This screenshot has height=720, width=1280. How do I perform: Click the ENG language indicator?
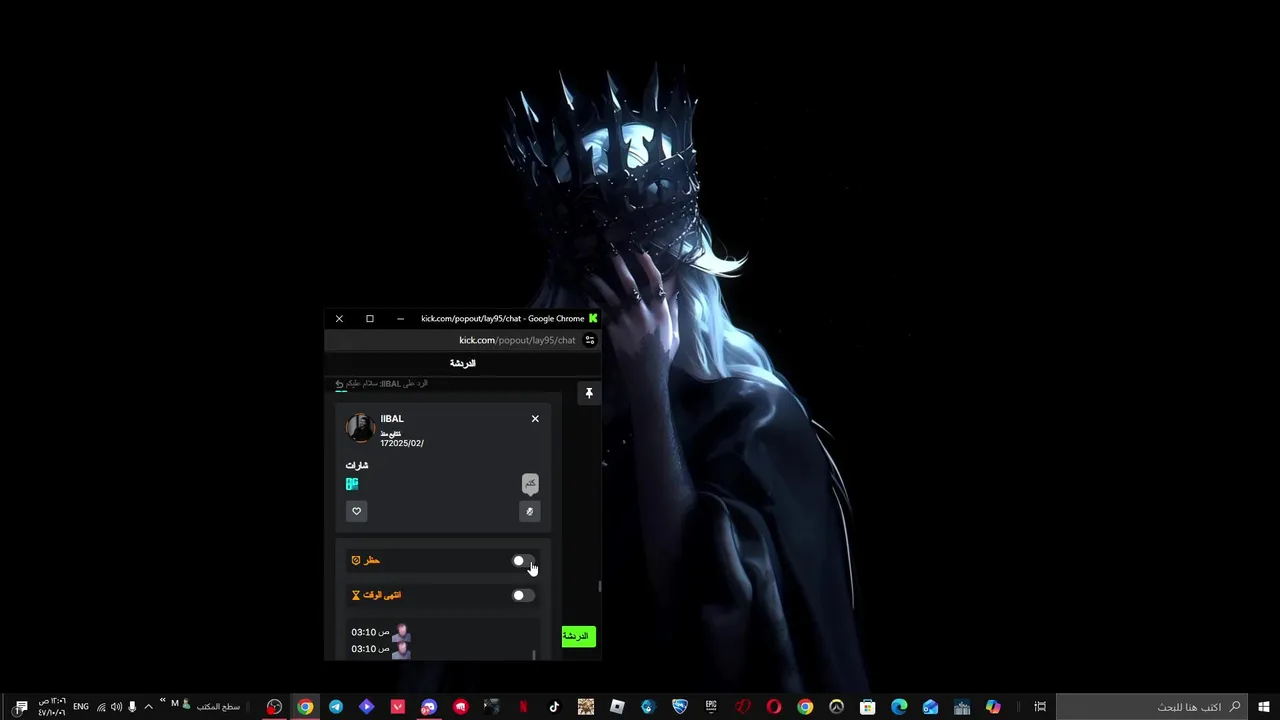pyautogui.click(x=81, y=707)
